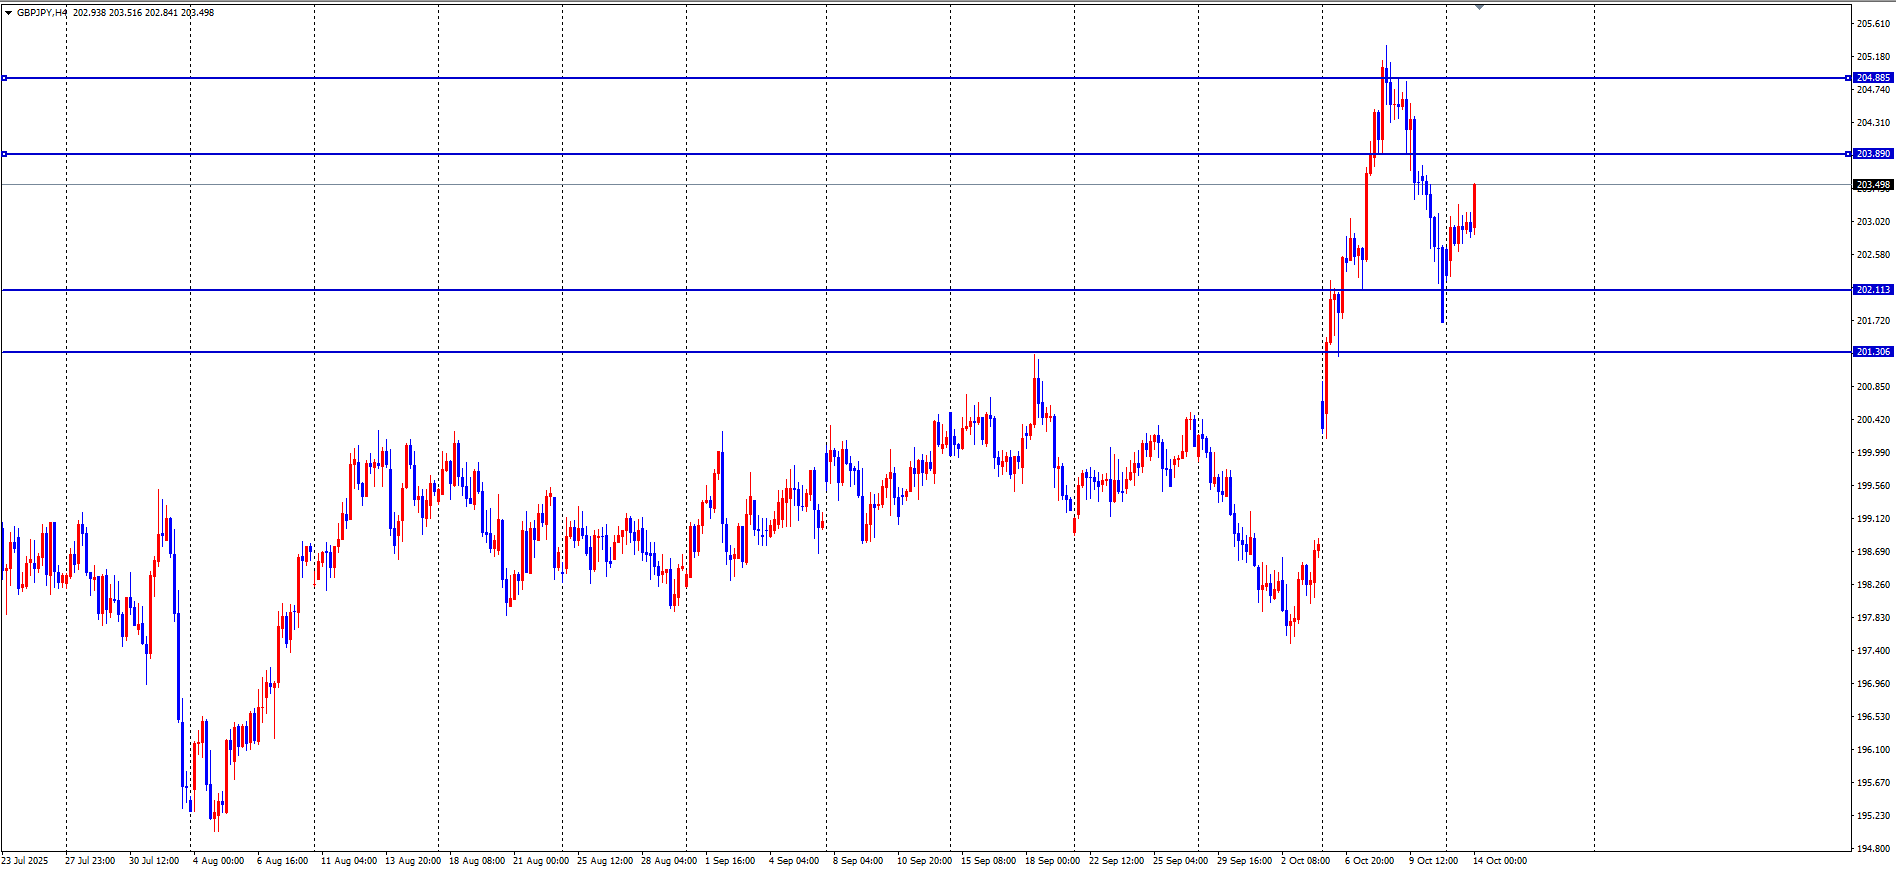Screen dimensions: 1896x871
Task: Select the left handle of the 203.890 line
Action: (x=4, y=154)
